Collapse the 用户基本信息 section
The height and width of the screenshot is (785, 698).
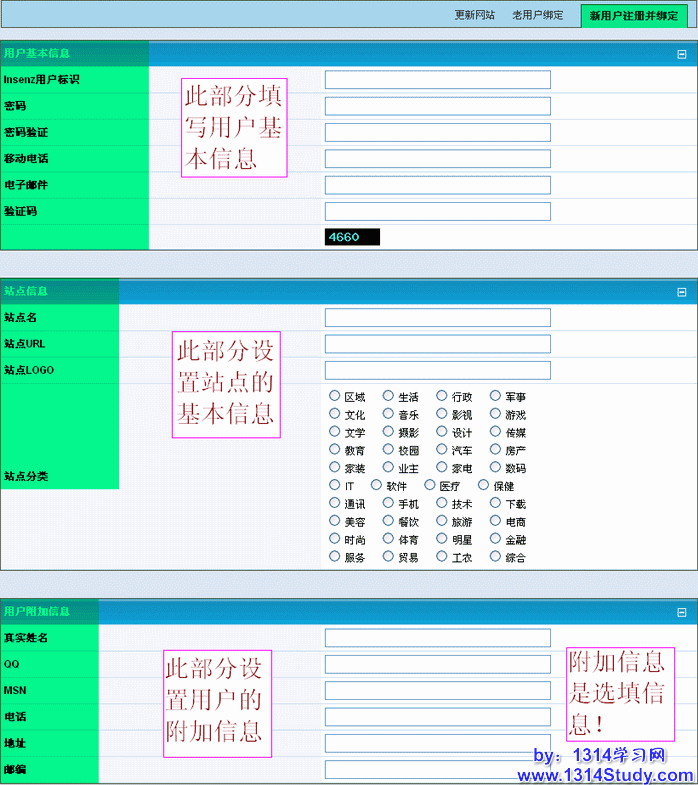click(x=681, y=55)
